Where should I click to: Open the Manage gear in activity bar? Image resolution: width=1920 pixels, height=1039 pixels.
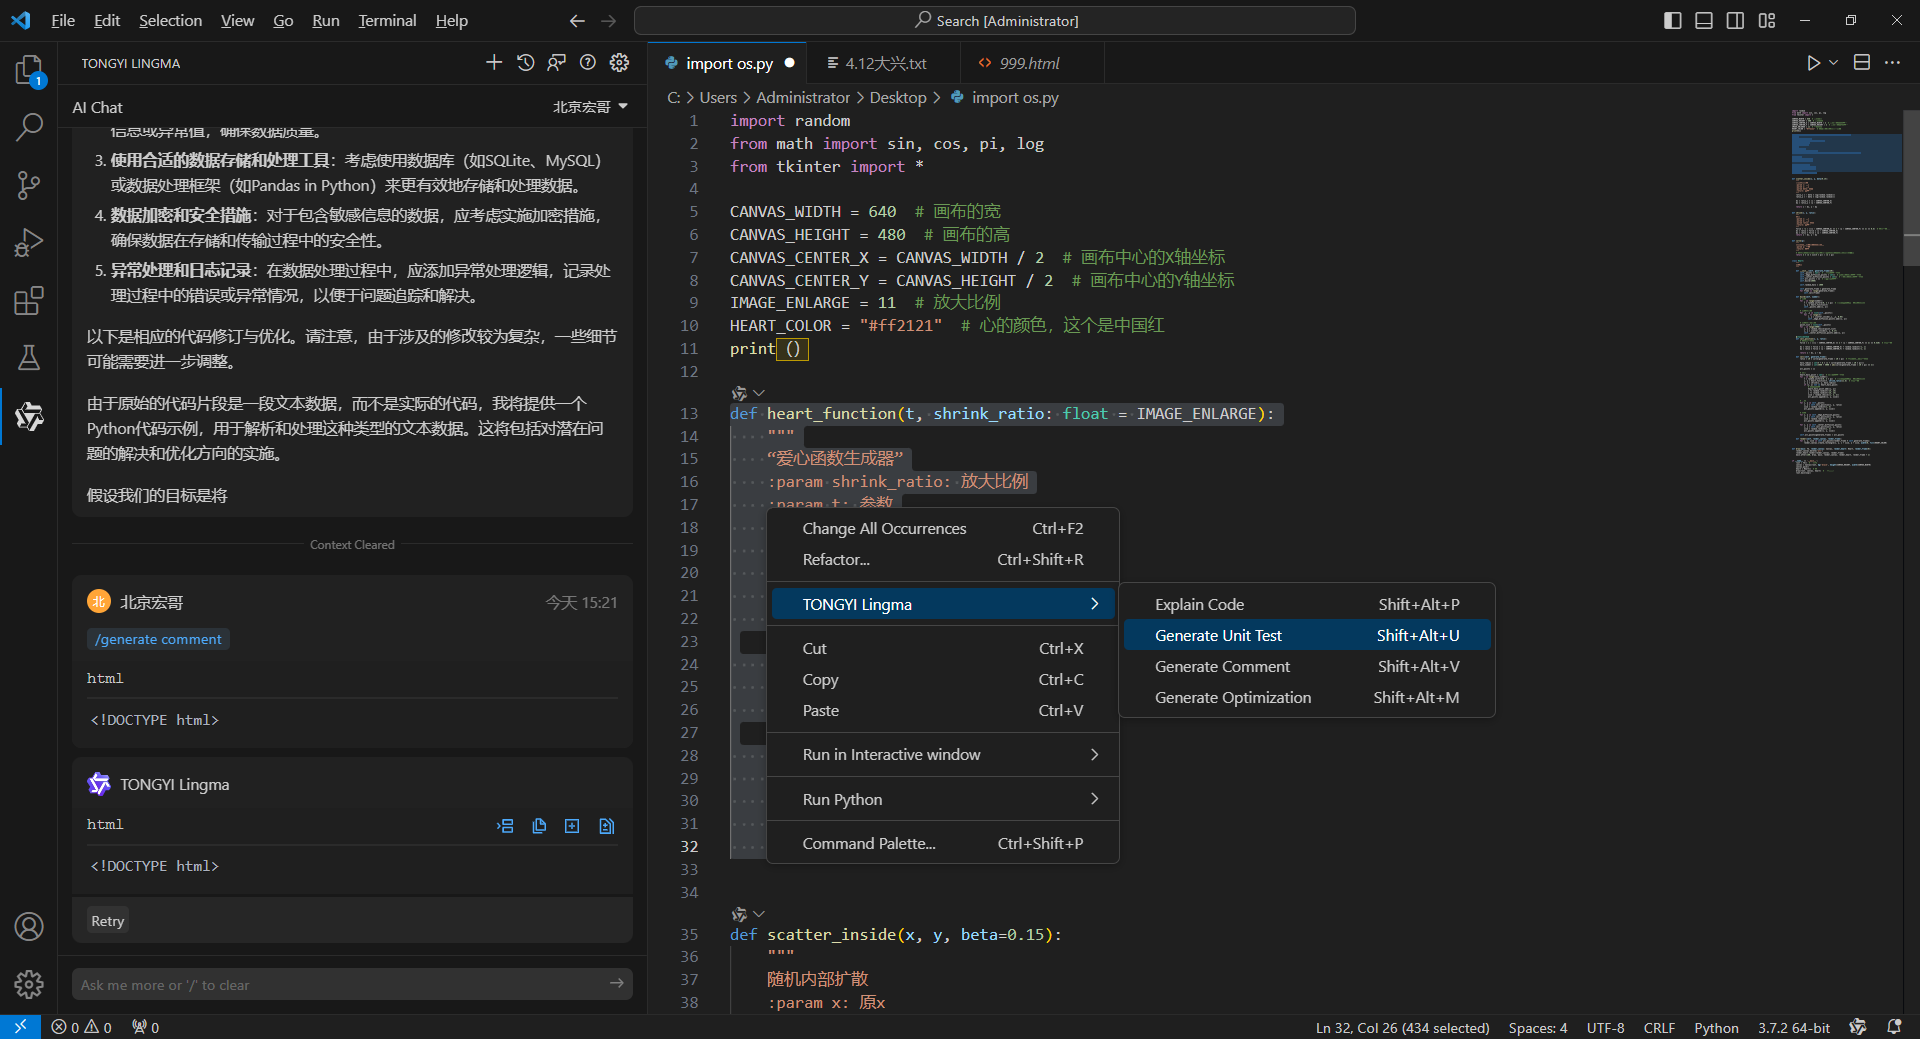[x=29, y=985]
